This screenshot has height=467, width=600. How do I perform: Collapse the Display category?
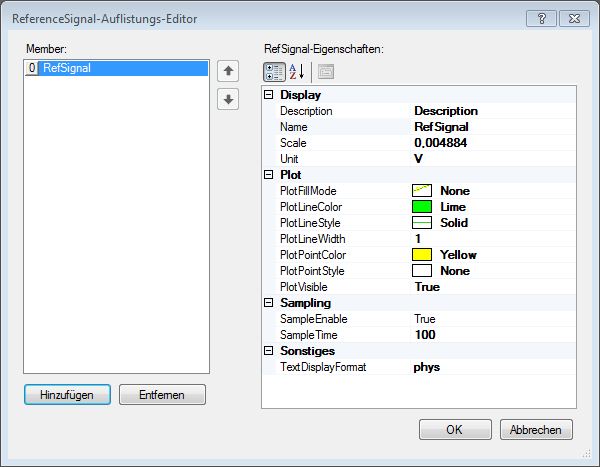click(x=269, y=95)
